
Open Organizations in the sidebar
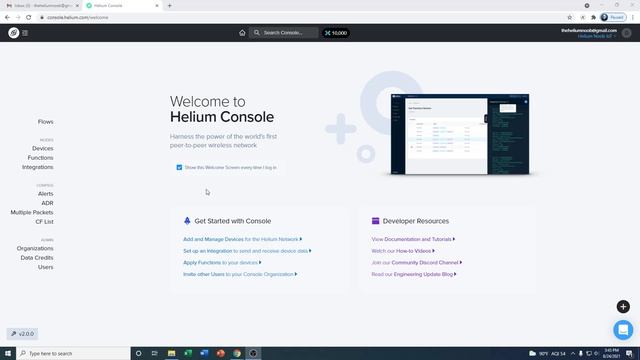click(35, 248)
